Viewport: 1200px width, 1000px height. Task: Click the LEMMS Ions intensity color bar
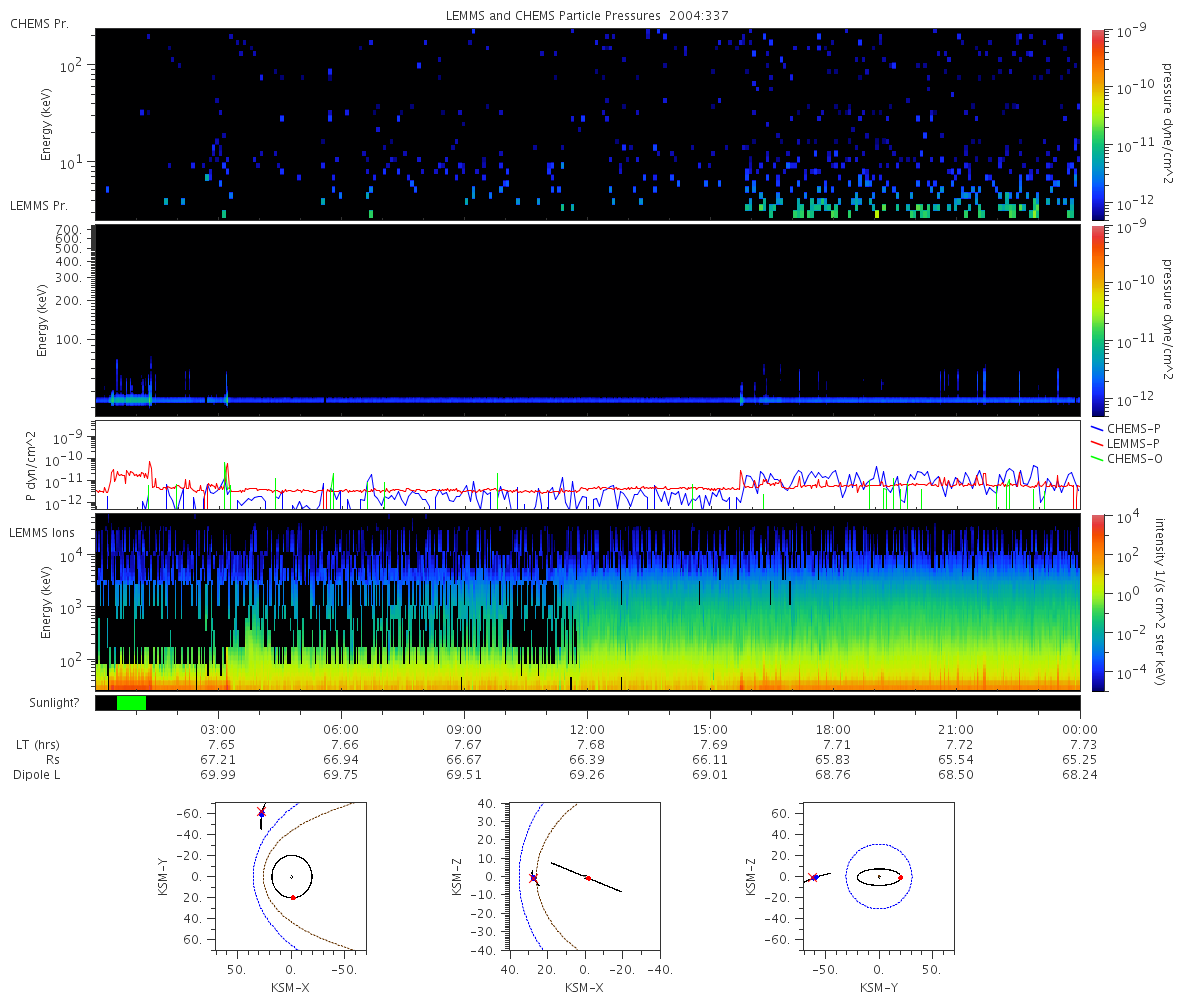coord(1097,602)
